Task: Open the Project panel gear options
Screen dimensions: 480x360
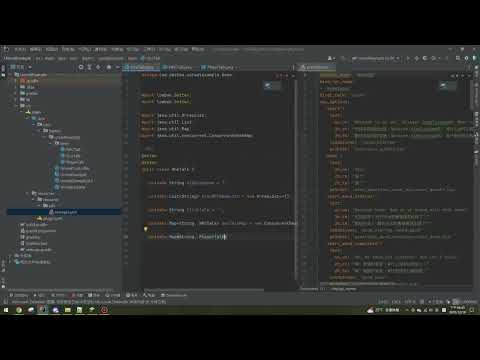Action: (x=109, y=67)
